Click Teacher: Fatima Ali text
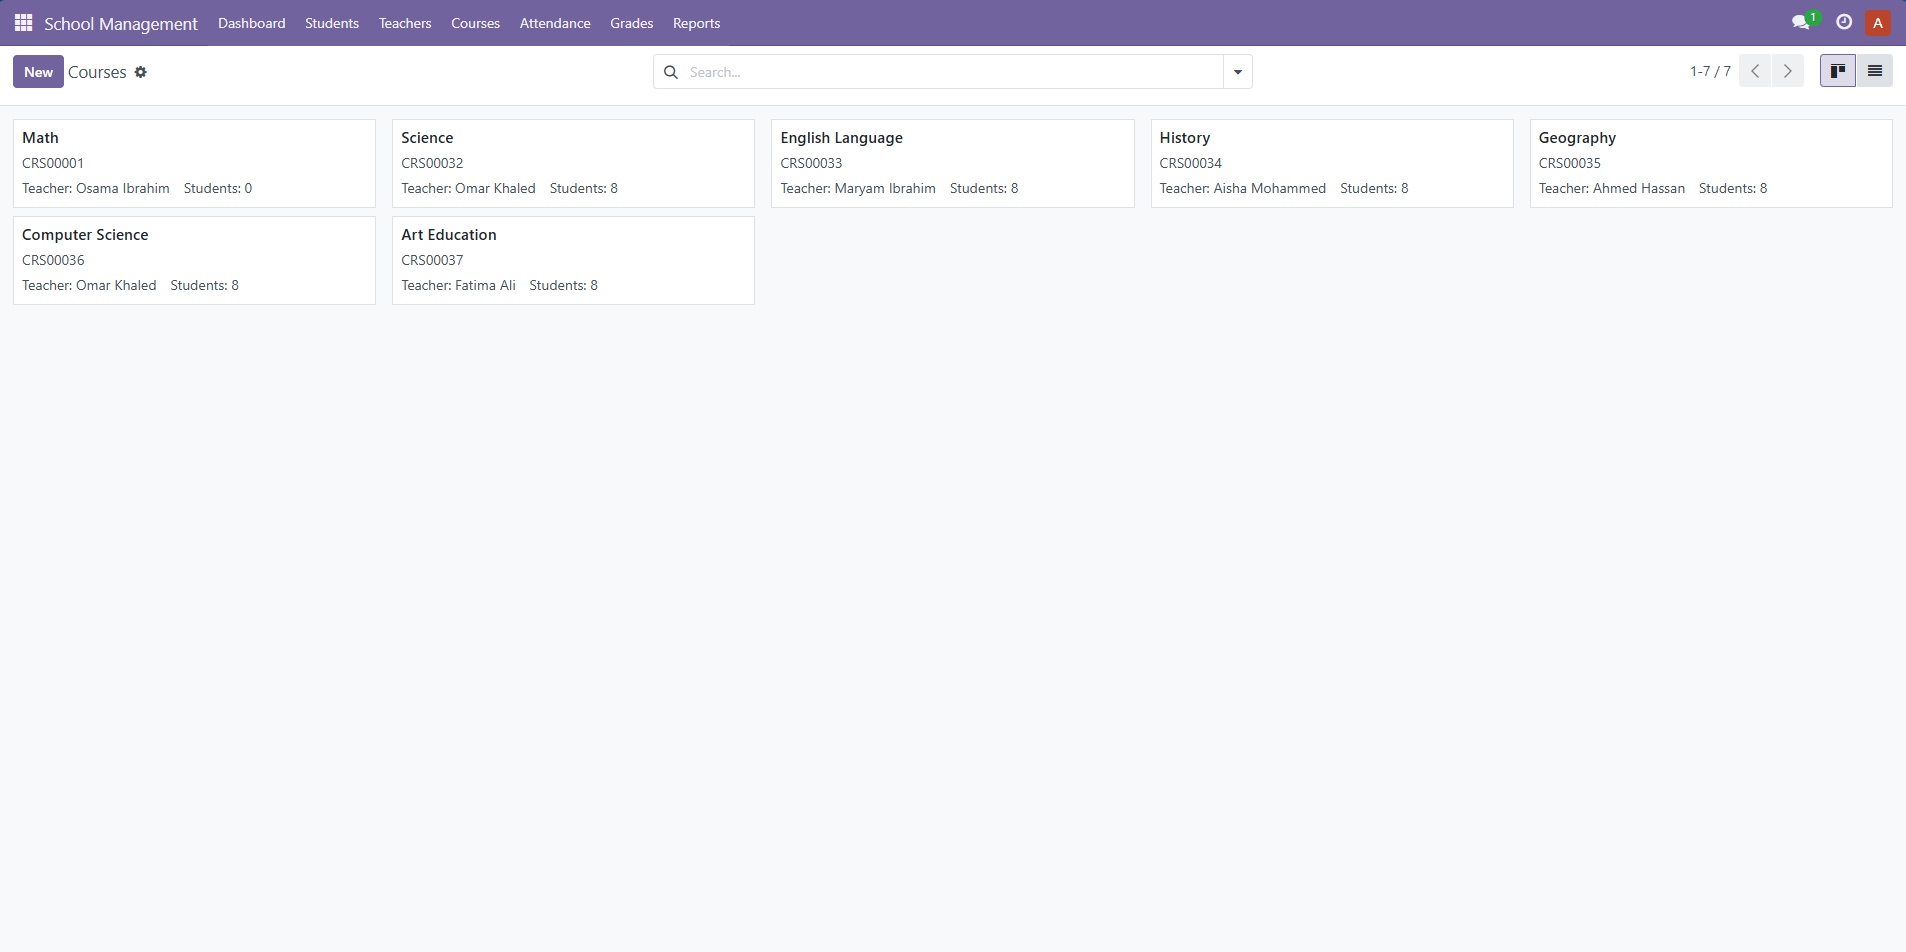 coord(458,285)
